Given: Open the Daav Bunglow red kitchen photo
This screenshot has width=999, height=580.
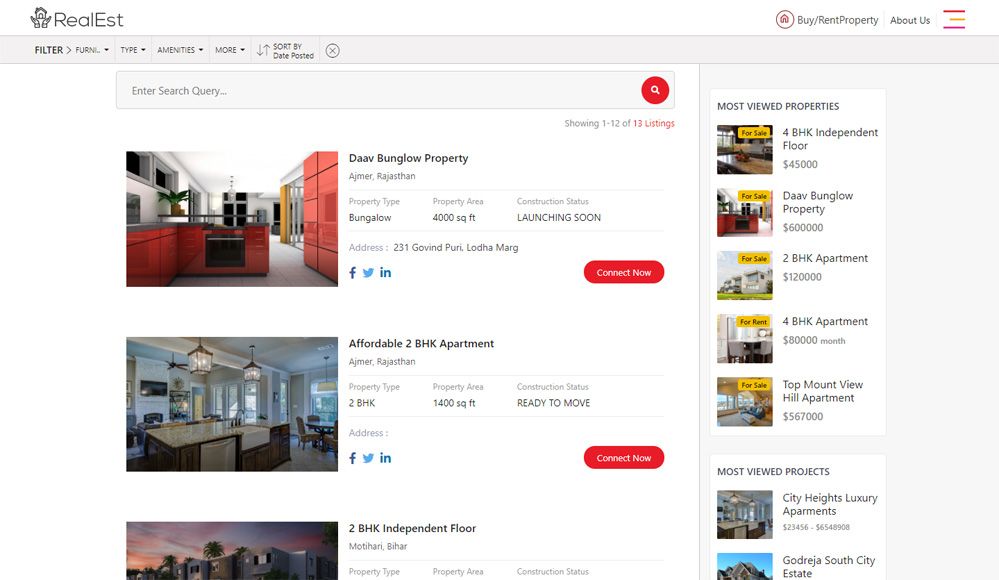Looking at the screenshot, I should pos(232,219).
